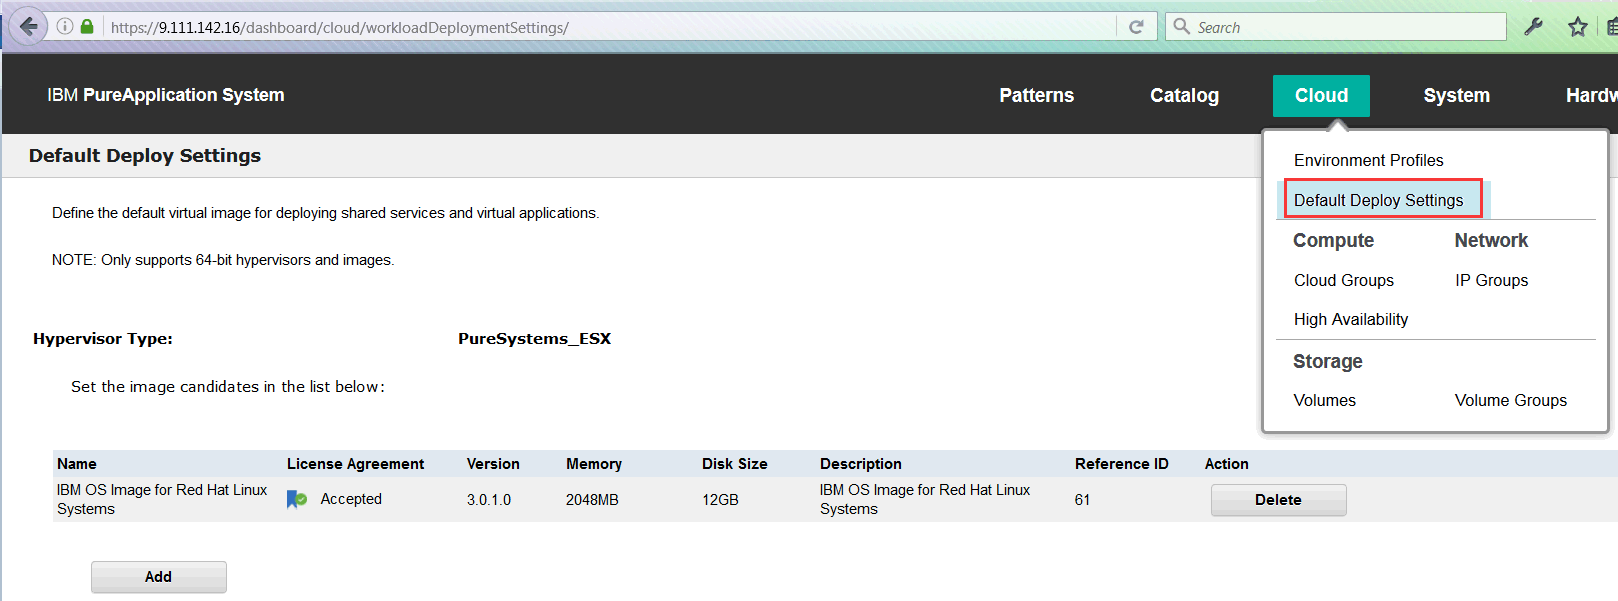The image size is (1618, 601).
Task: Open the Hardware menu
Action: 1591,95
